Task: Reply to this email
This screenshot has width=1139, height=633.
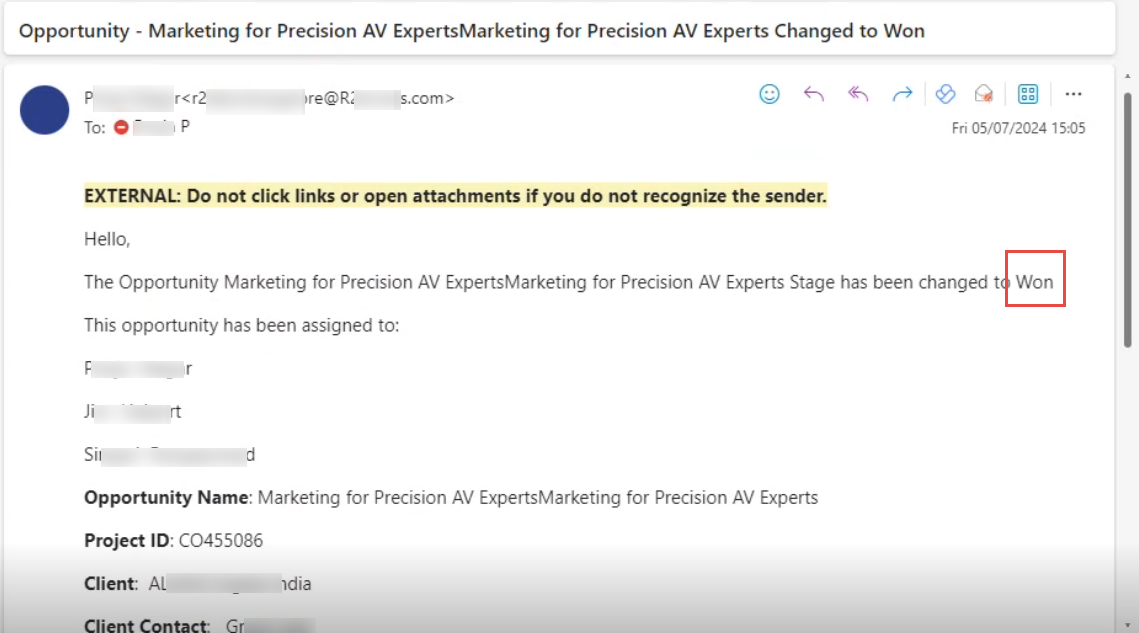Action: pyautogui.click(x=814, y=94)
